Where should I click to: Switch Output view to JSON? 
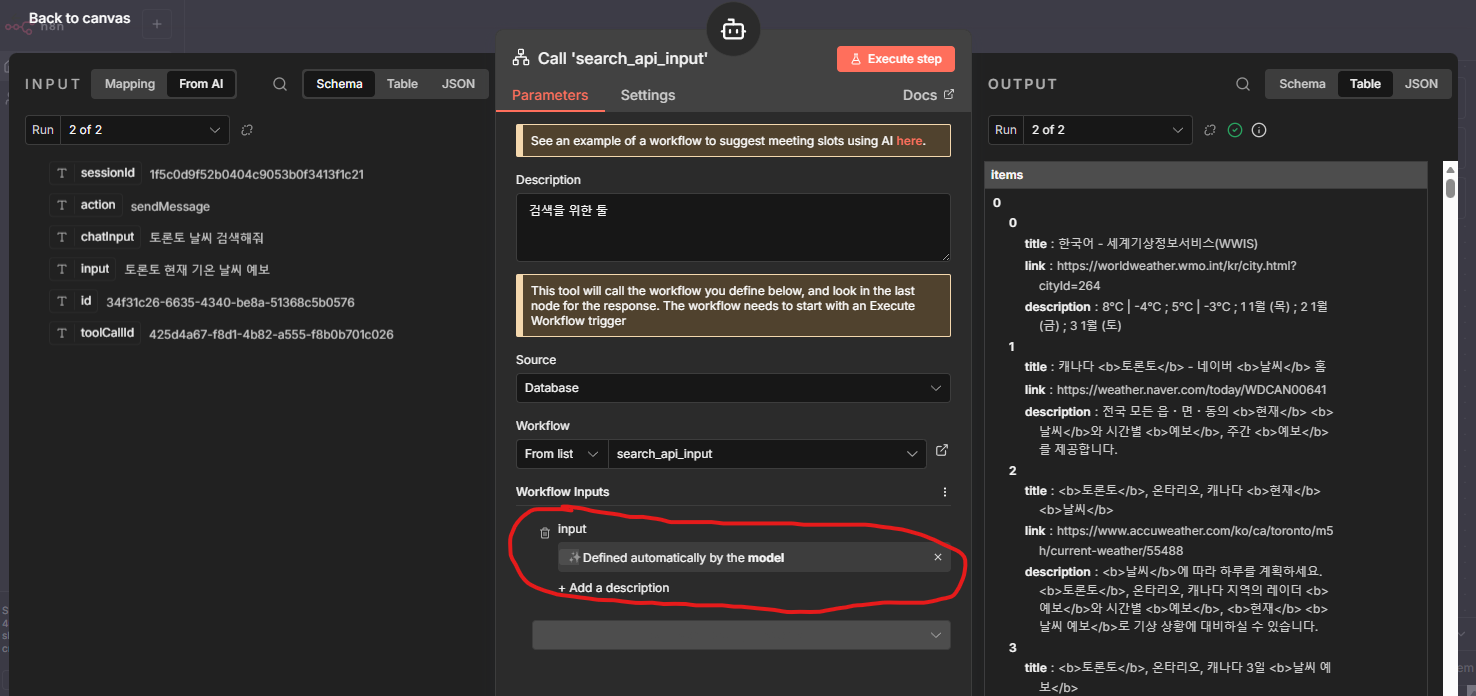click(1421, 84)
